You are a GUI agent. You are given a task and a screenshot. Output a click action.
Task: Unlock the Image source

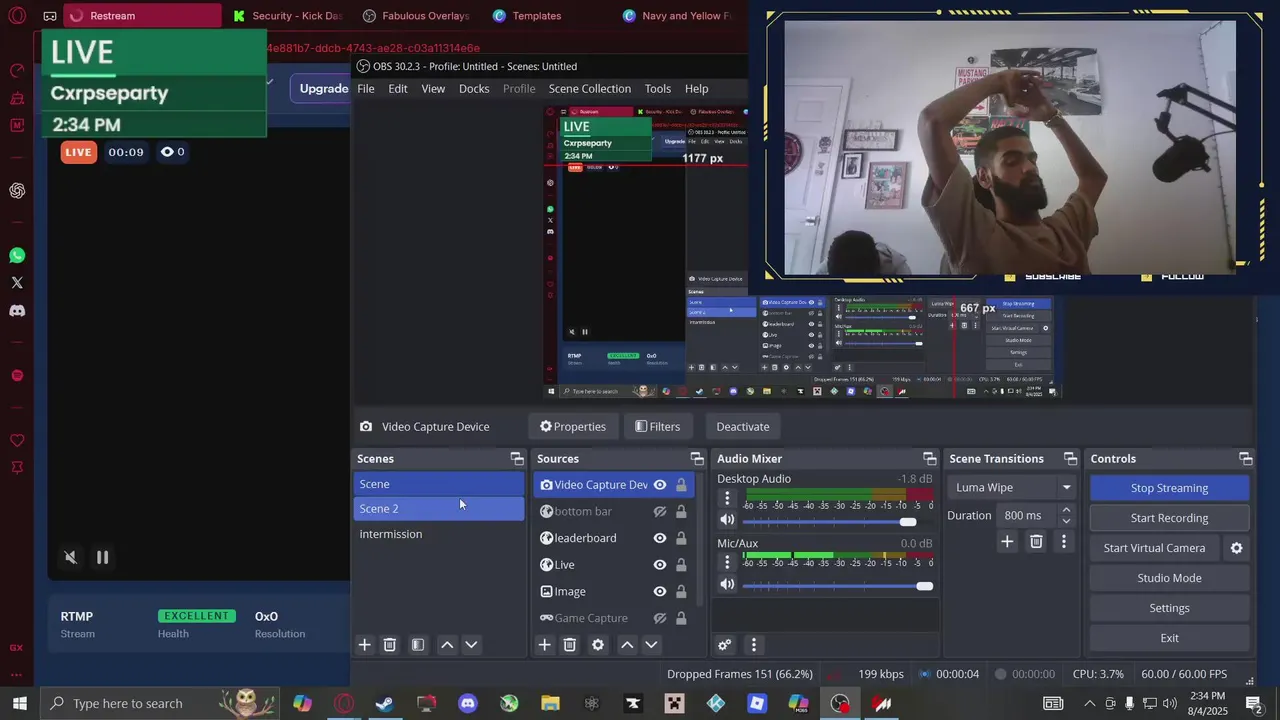681,592
